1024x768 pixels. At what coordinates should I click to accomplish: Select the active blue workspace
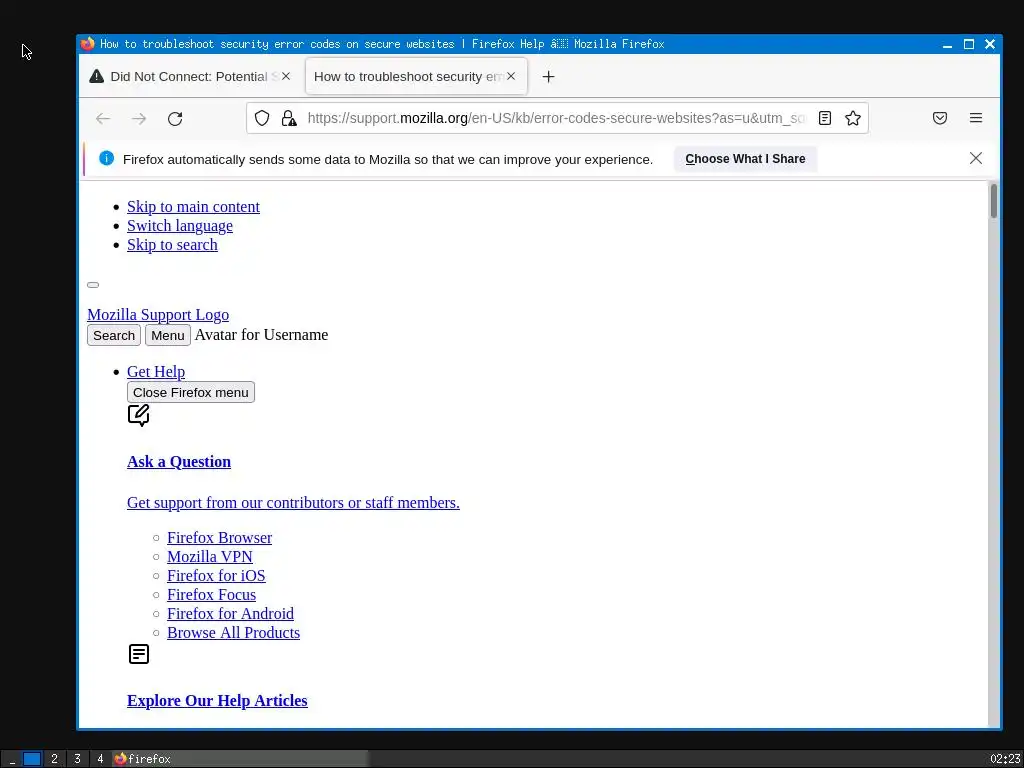click(32, 759)
